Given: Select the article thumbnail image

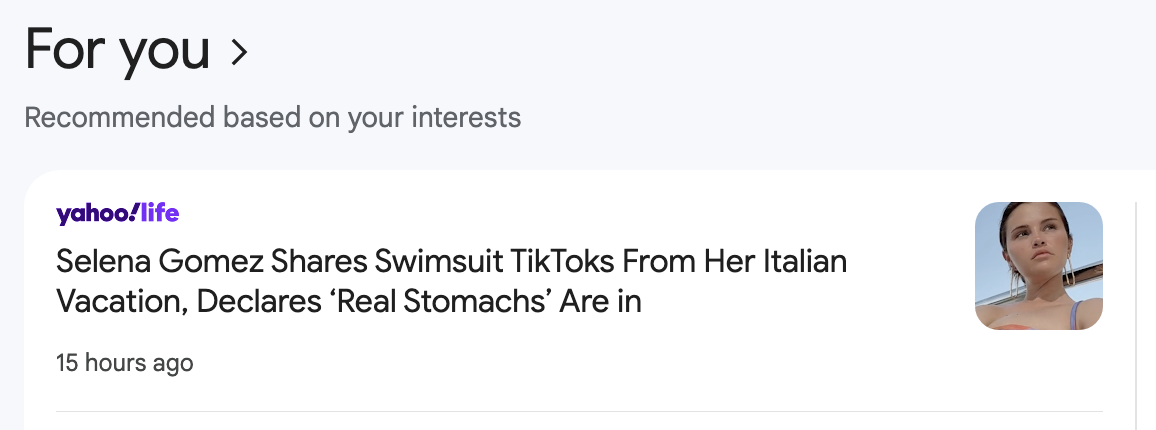Looking at the screenshot, I should (1038, 266).
